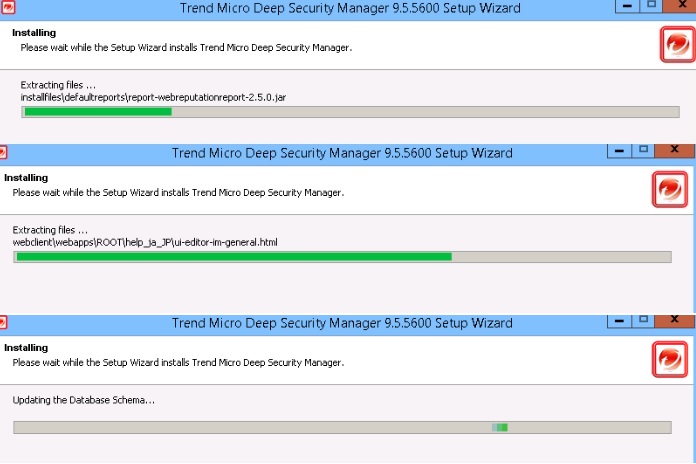Click progress bar under ui-editor-im-general.html path
696x464 pixels.
click(342, 257)
